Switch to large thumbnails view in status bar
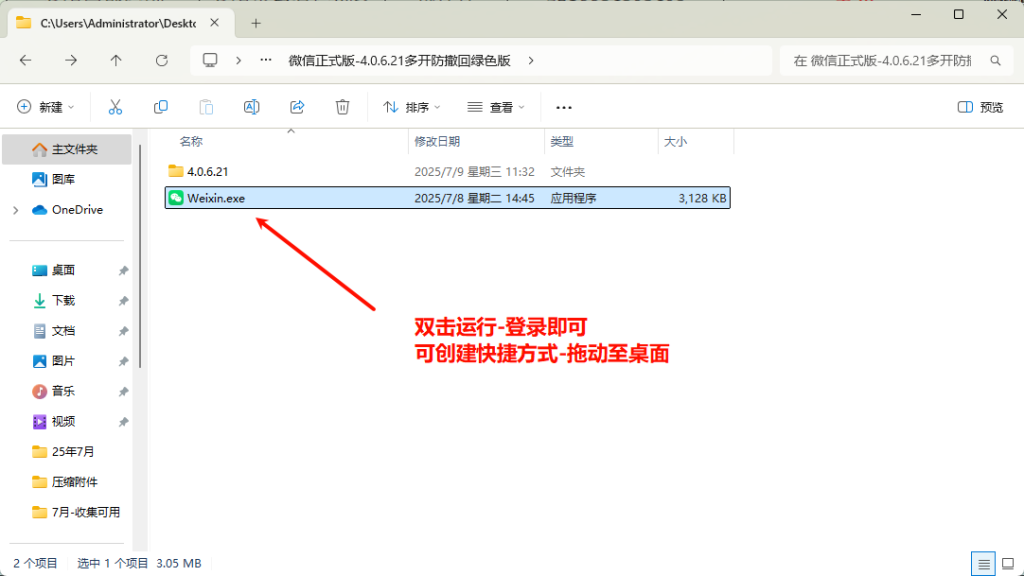Screen dimensions: 1024x576 pyautogui.click(x=1008, y=563)
